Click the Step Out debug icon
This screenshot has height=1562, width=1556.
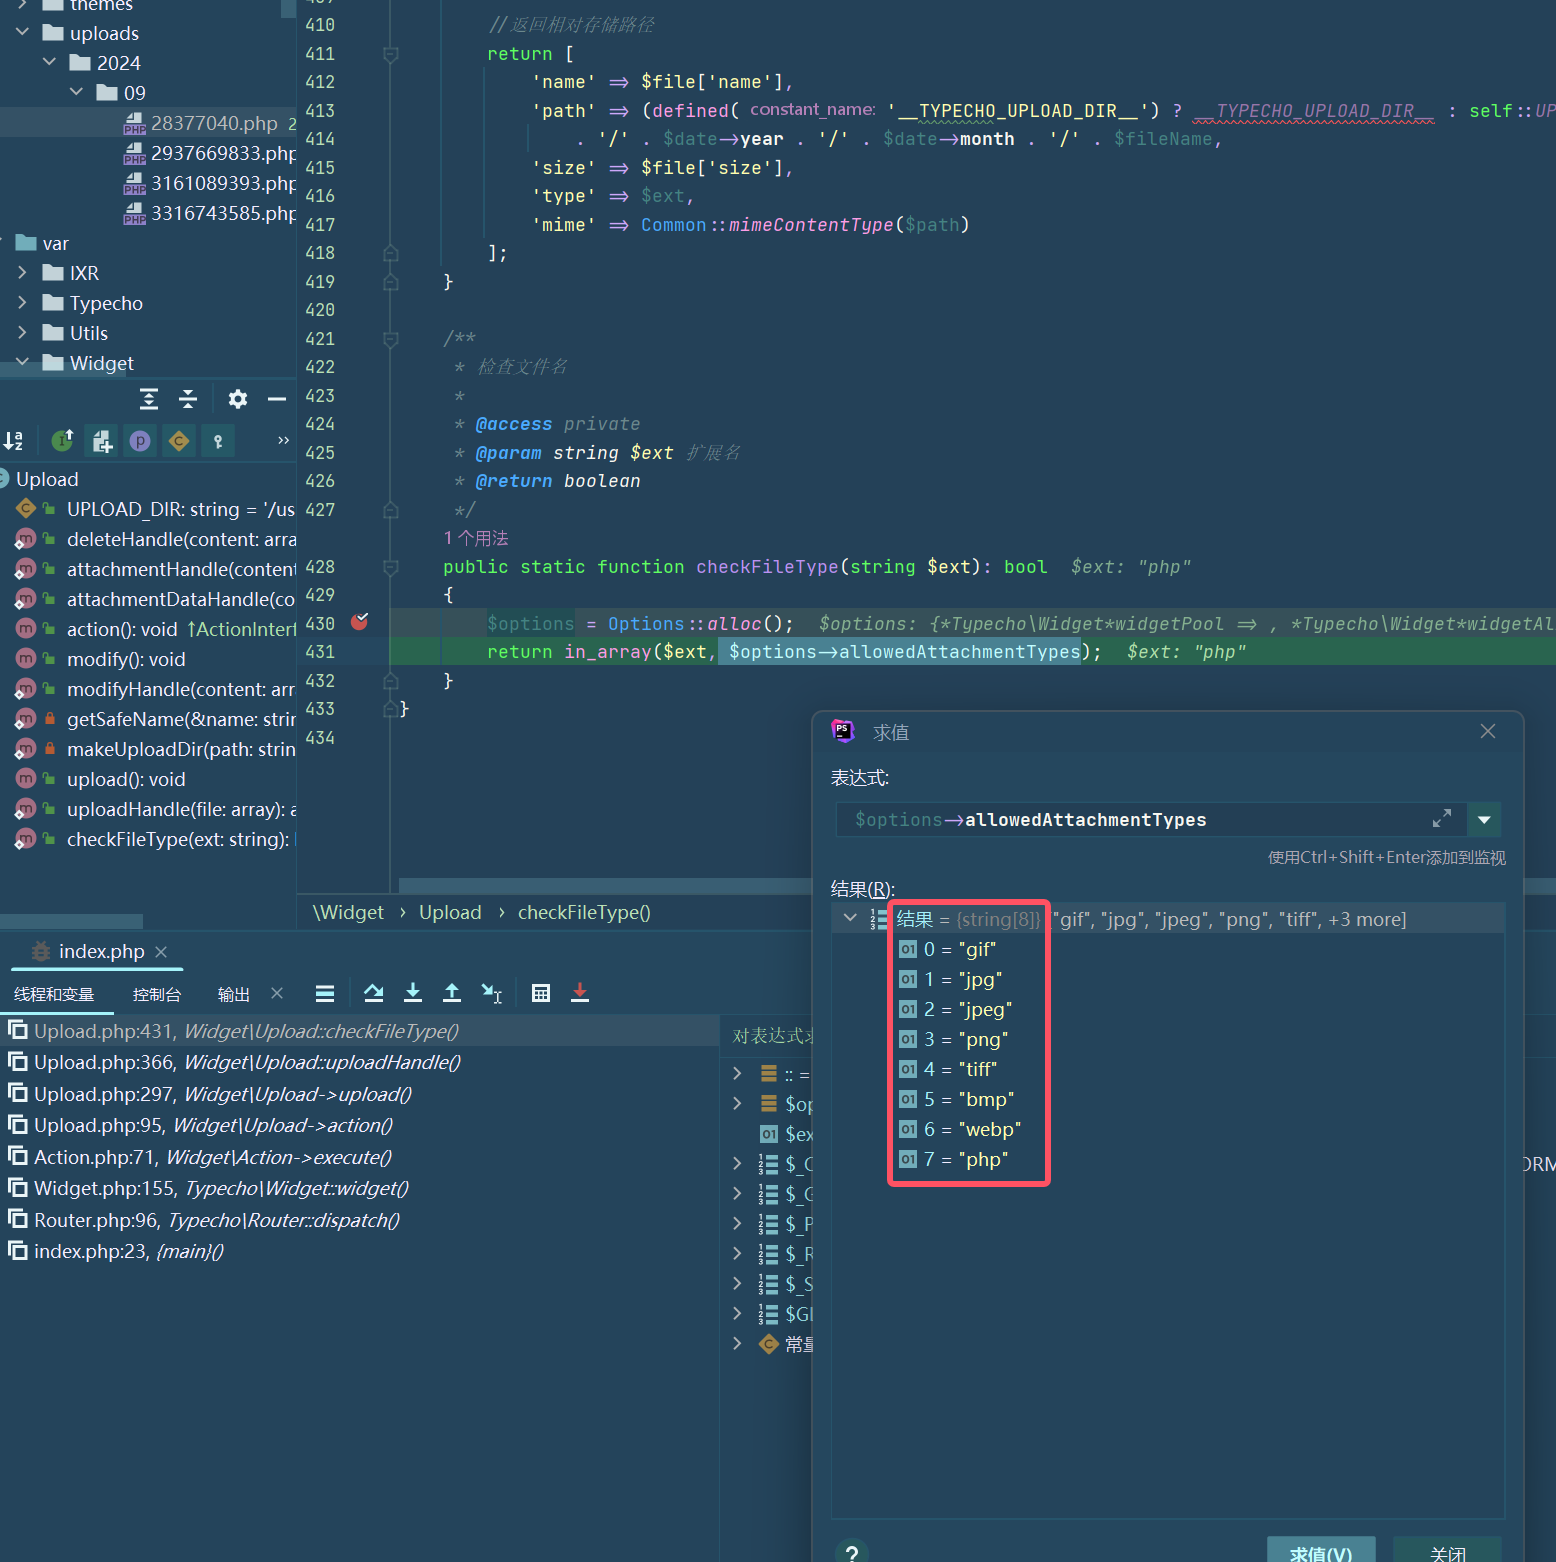451,993
